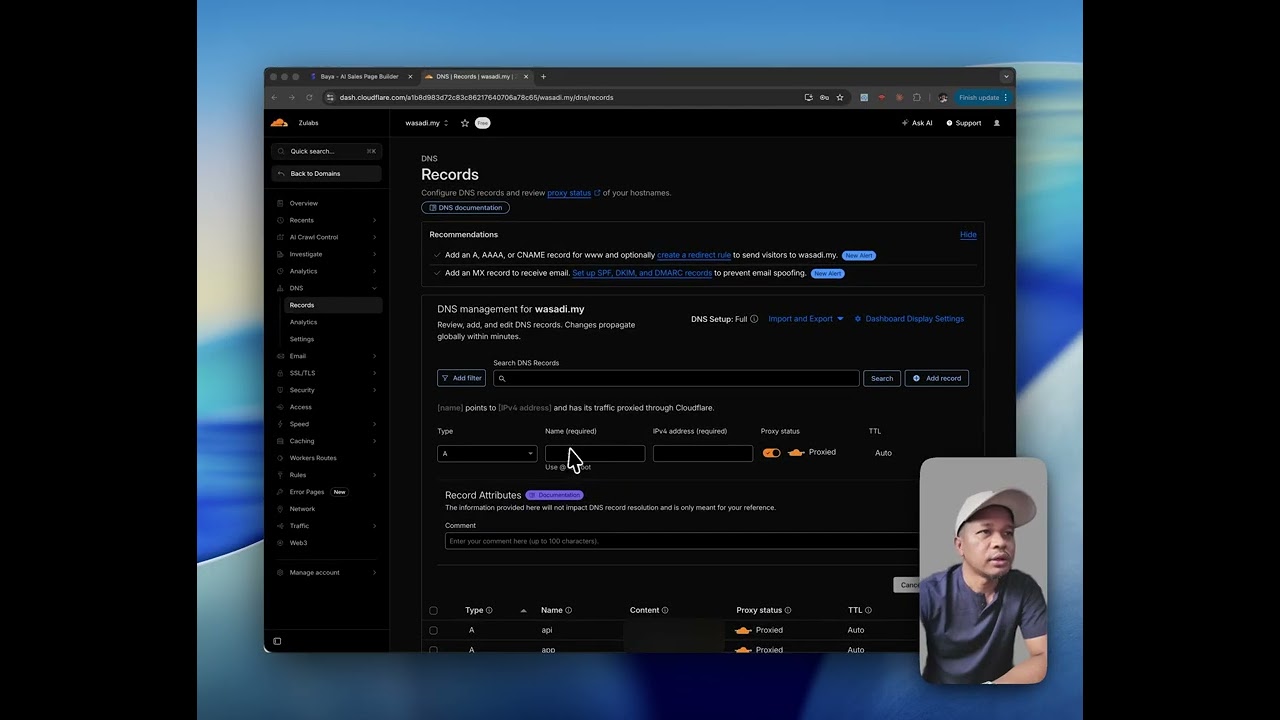Check the select-all records checkbox
Viewport: 1280px width, 720px height.
(433, 610)
